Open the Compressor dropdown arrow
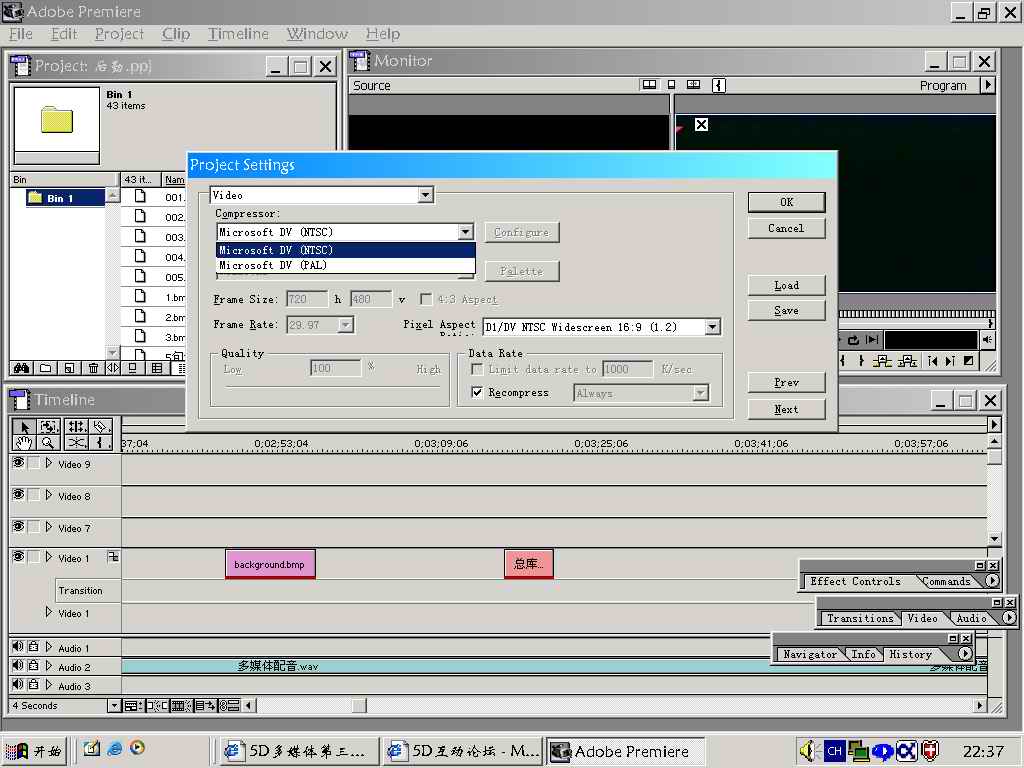 click(465, 232)
